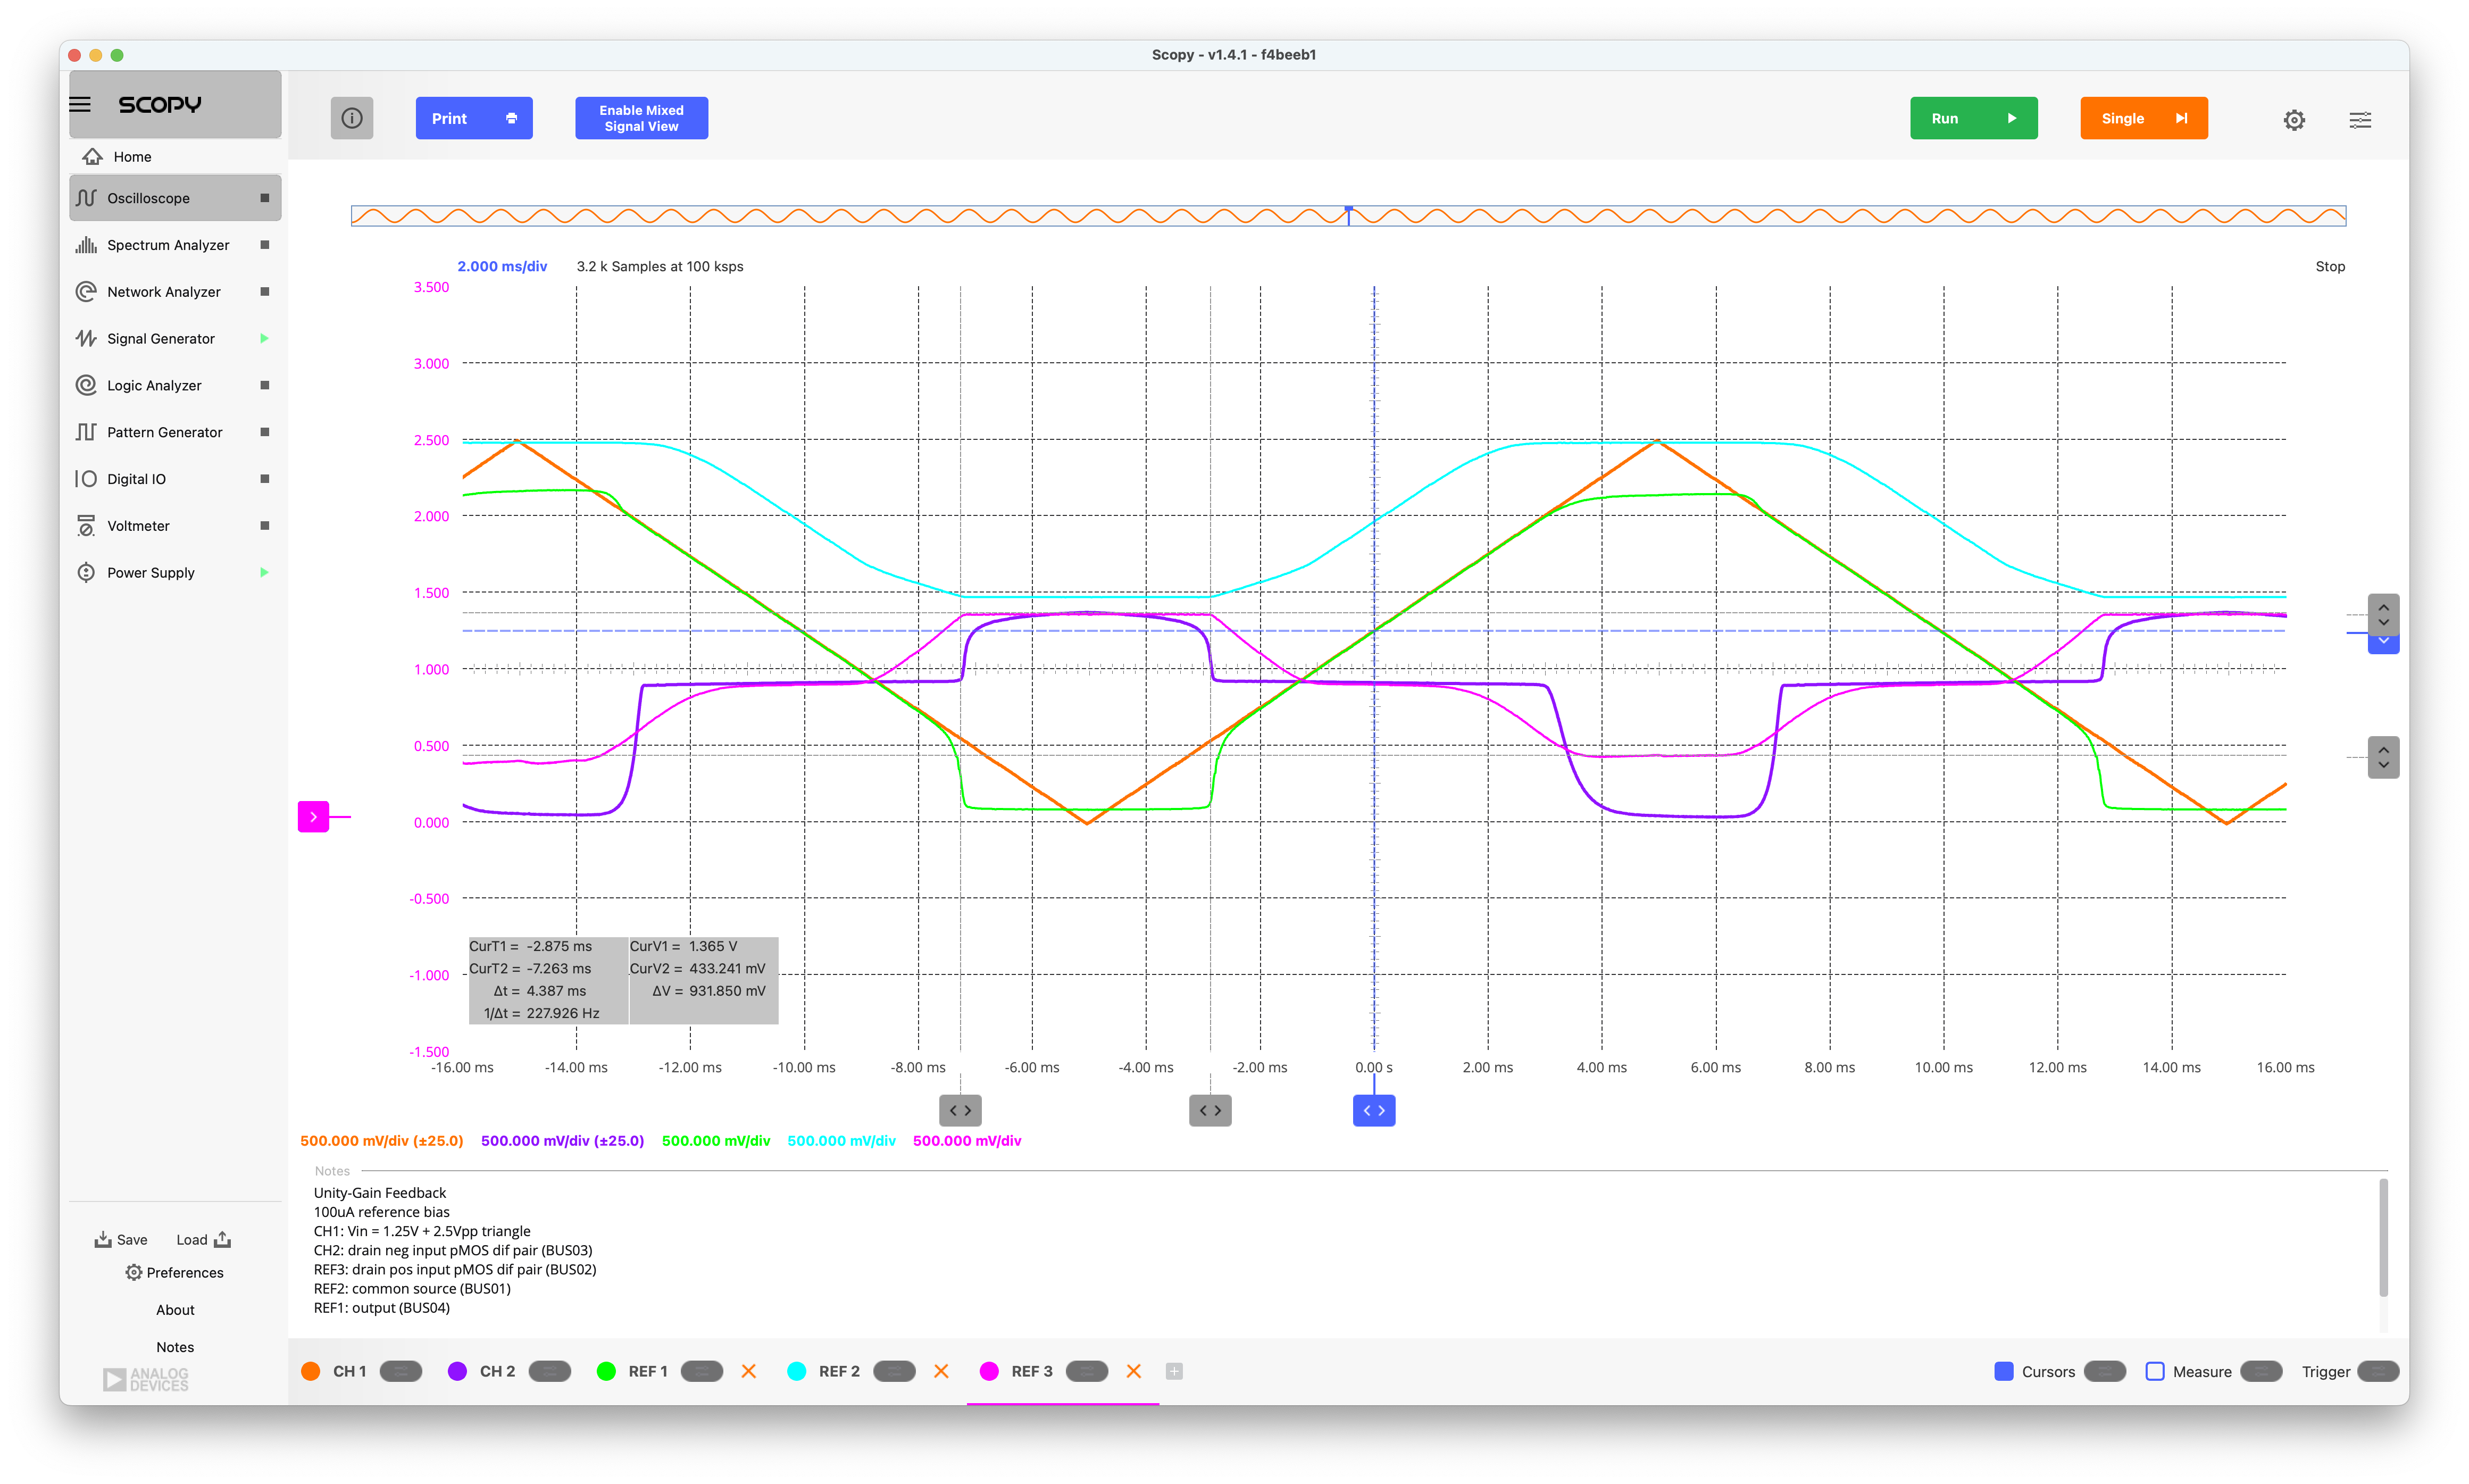Click the Spectrum Analyzer bars icon

(x=86, y=245)
